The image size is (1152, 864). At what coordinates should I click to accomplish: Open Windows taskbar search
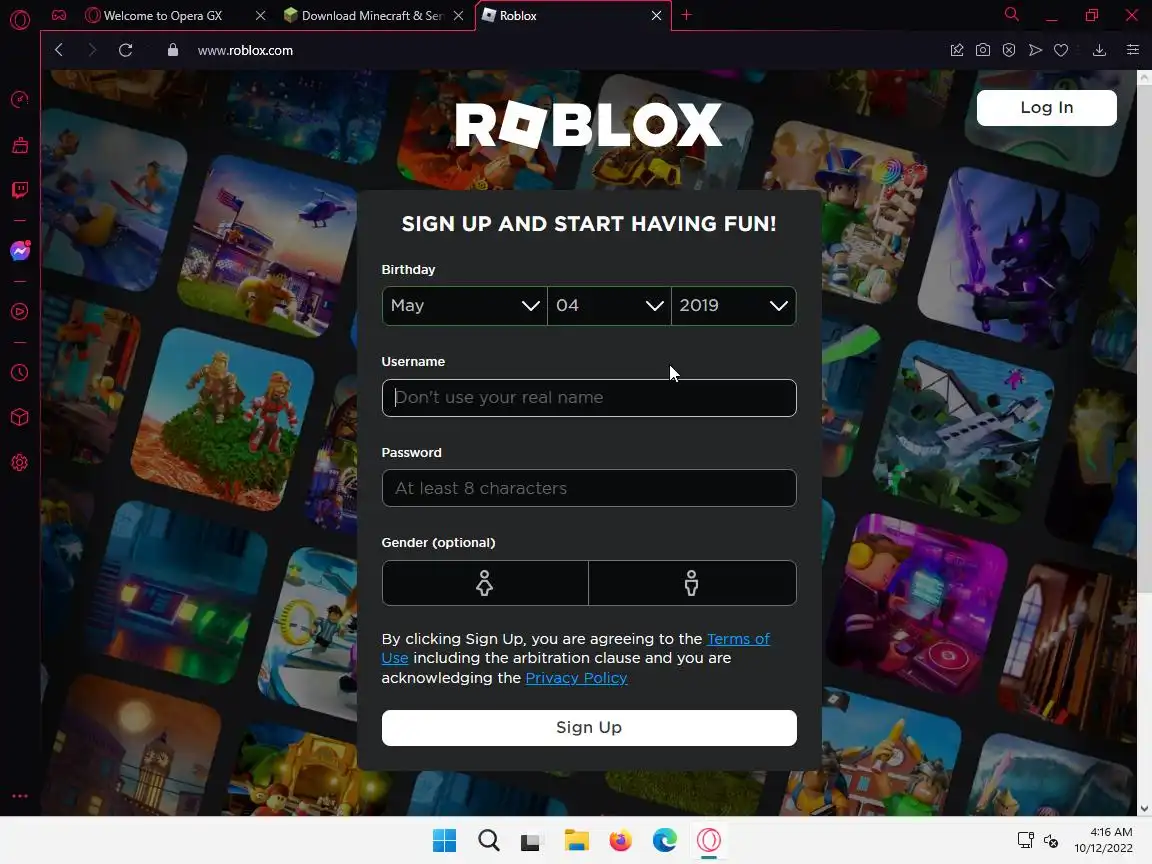point(489,840)
